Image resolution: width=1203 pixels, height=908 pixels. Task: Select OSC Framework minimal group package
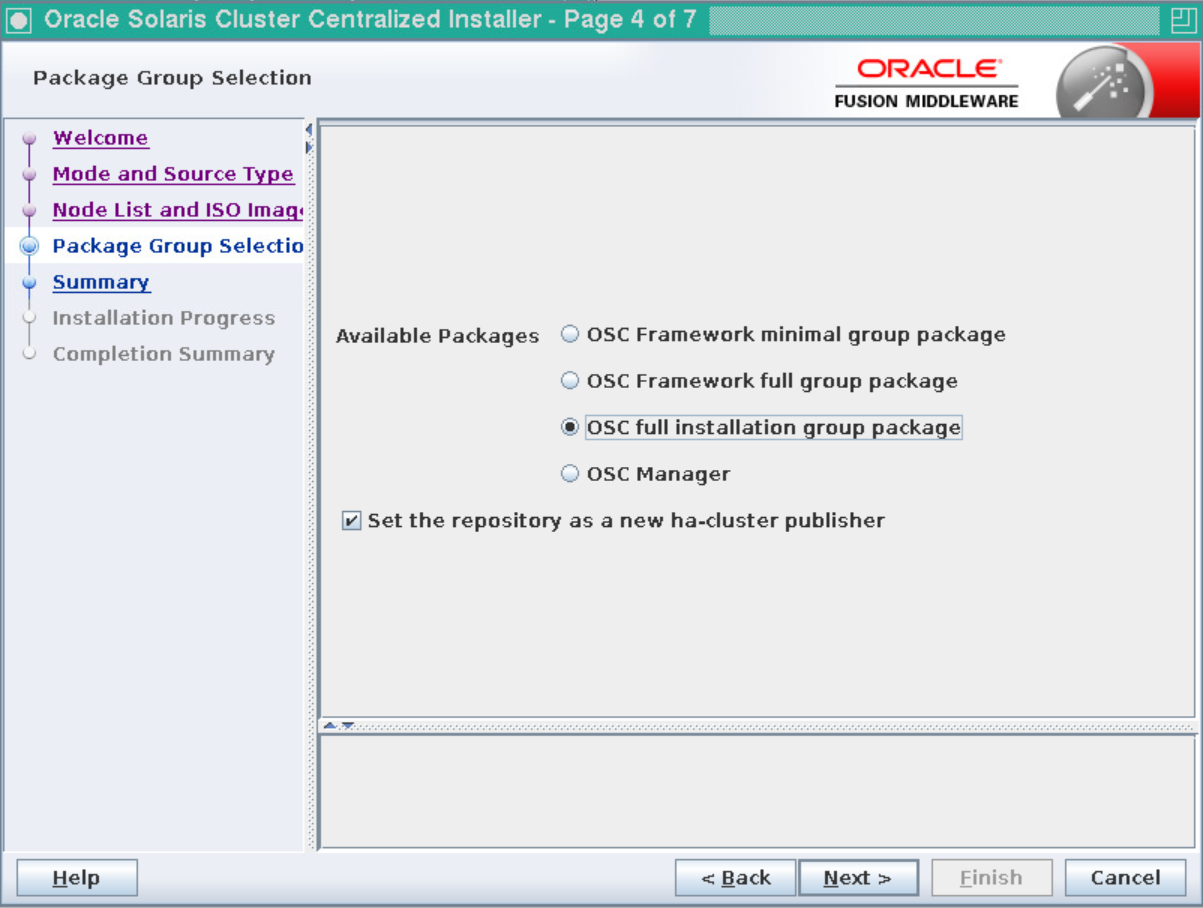[x=570, y=335]
